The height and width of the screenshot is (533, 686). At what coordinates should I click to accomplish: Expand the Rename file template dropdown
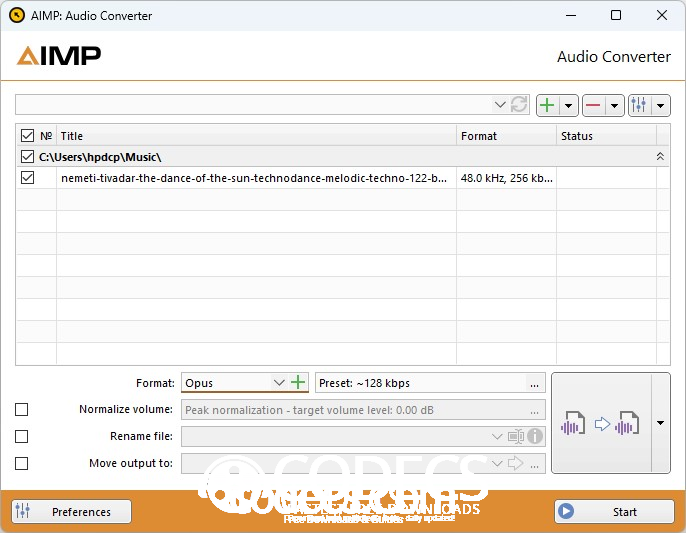tap(497, 436)
